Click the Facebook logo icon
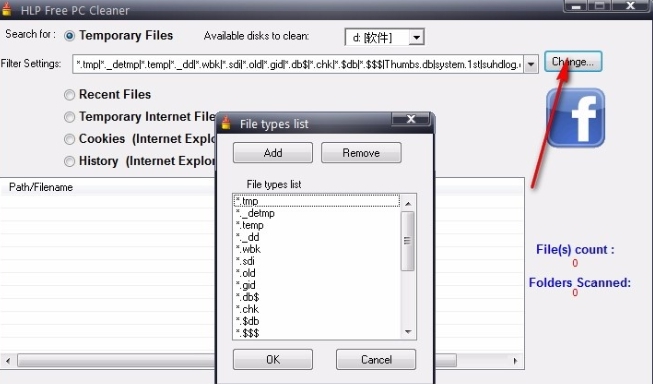Image resolution: width=653 pixels, height=384 pixels. 576,117
